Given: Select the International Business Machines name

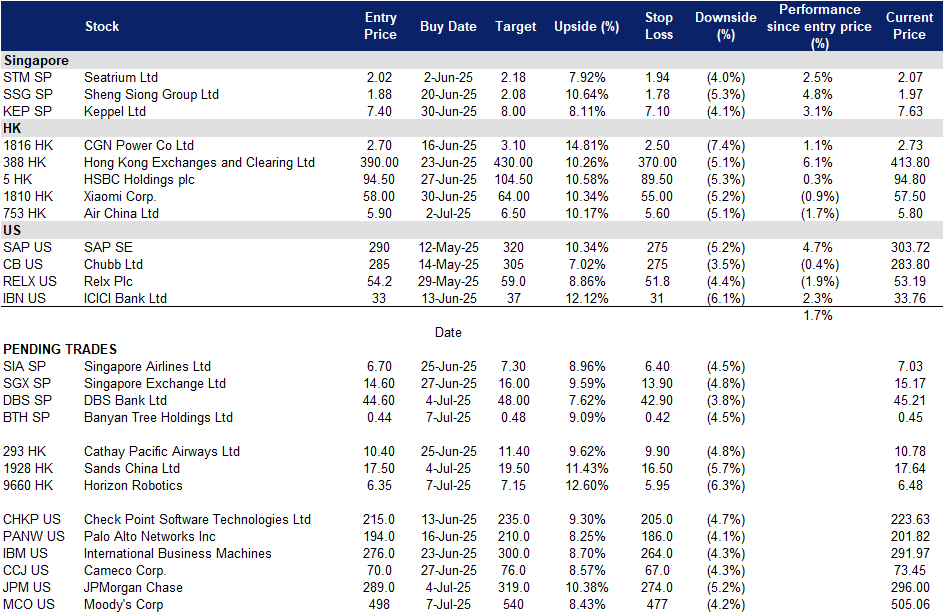Looking at the screenshot, I should (177, 553).
